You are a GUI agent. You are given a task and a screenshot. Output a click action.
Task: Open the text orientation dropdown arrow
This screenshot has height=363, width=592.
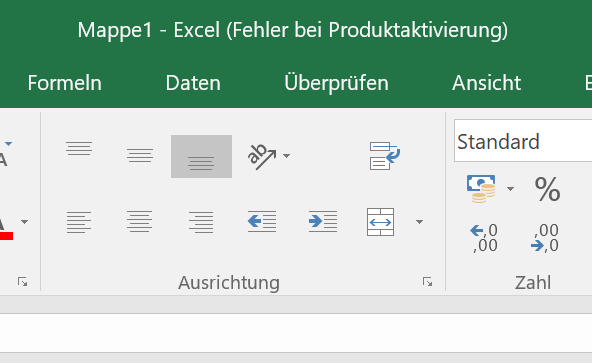pos(287,156)
